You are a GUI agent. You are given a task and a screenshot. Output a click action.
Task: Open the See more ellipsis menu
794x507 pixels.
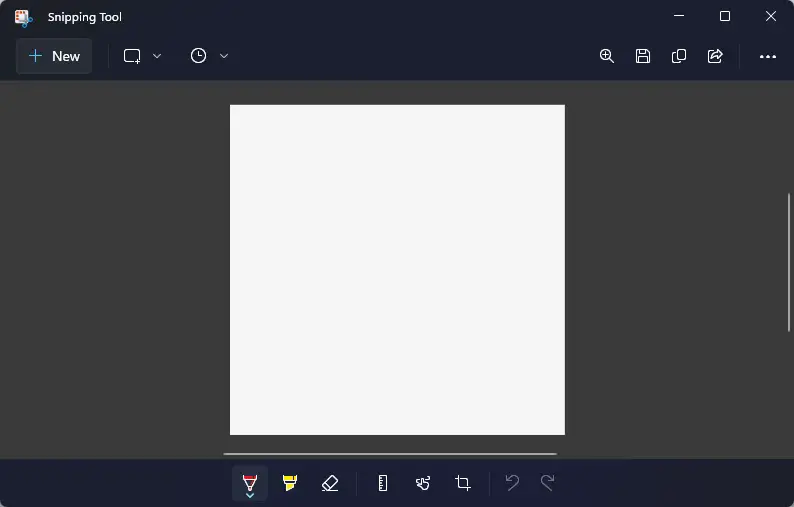(x=768, y=56)
